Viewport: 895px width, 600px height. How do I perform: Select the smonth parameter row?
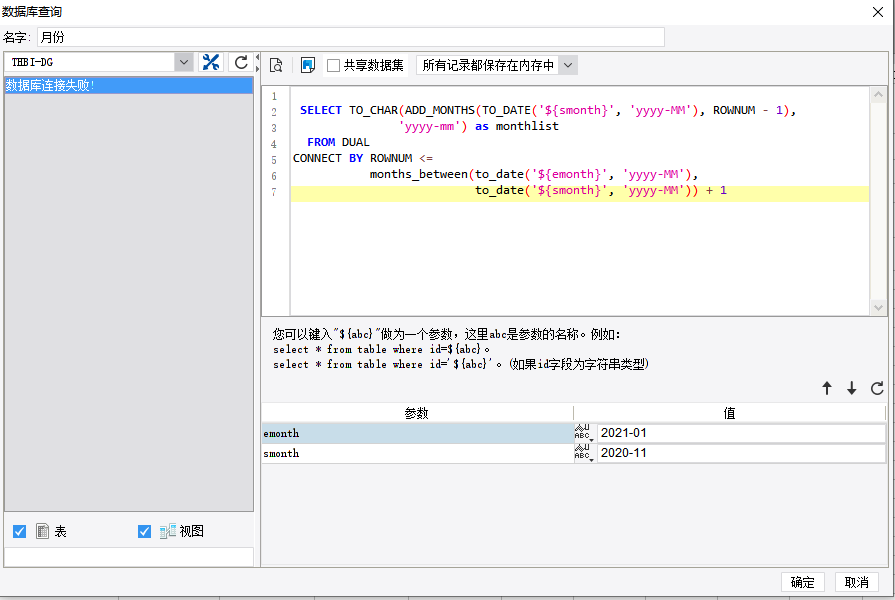coord(418,453)
